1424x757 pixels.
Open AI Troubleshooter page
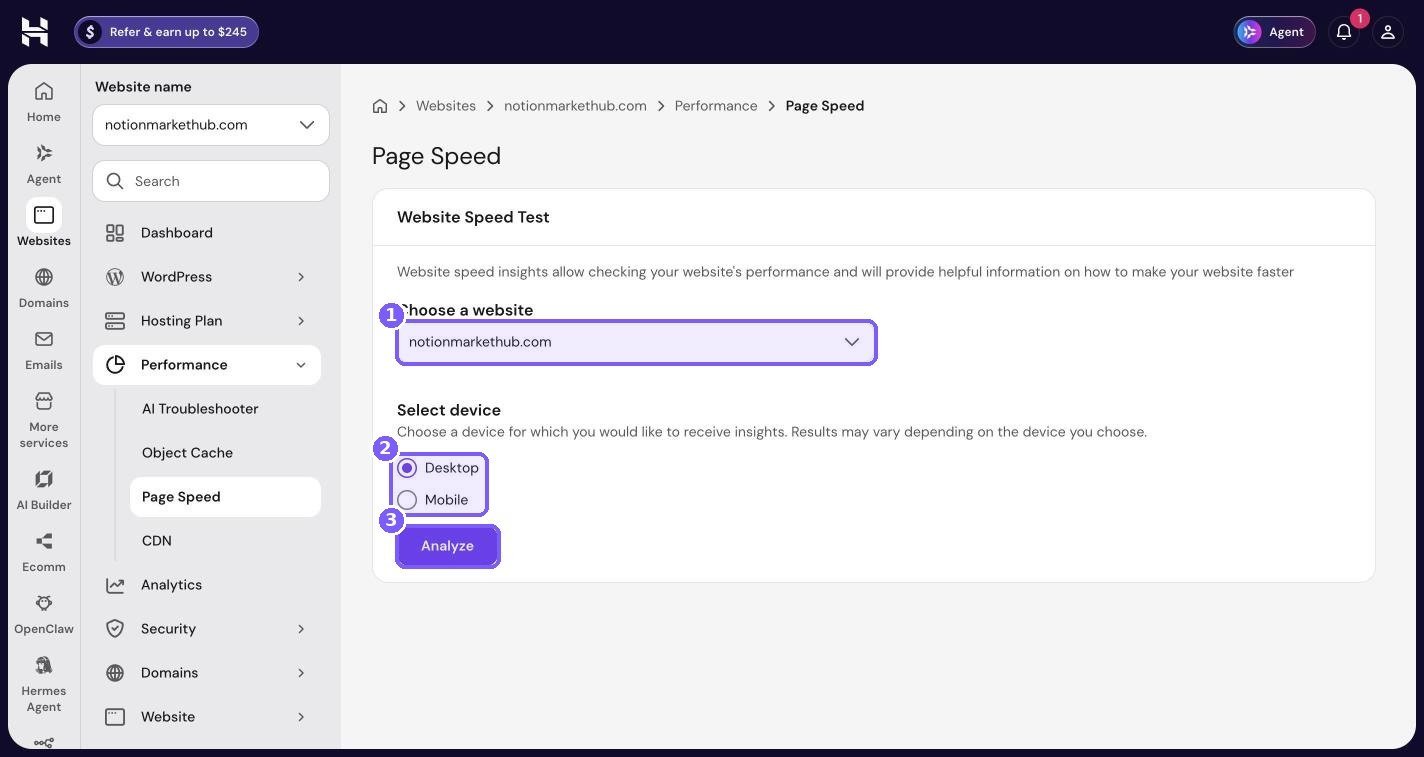pyautogui.click(x=225, y=409)
